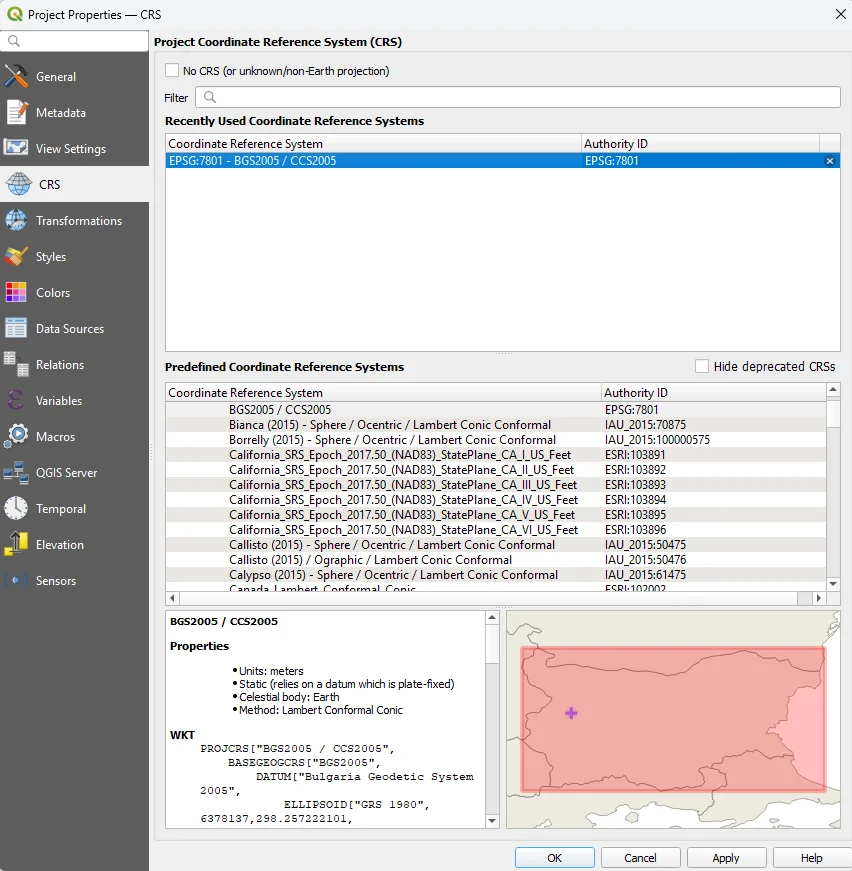Remove EPSG:7801 from recently used list
This screenshot has width=852, height=871.
coord(829,161)
